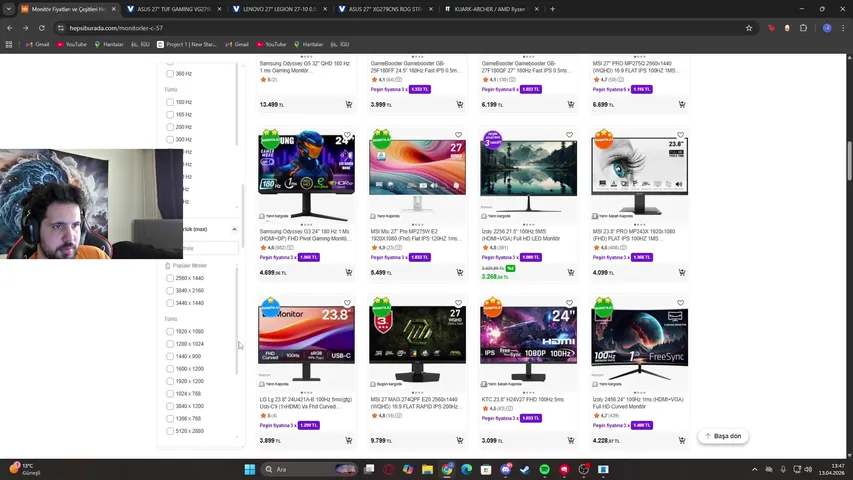
Task: Favorite the MSI 27 MAG 274QPF monitor
Action: 458,303
